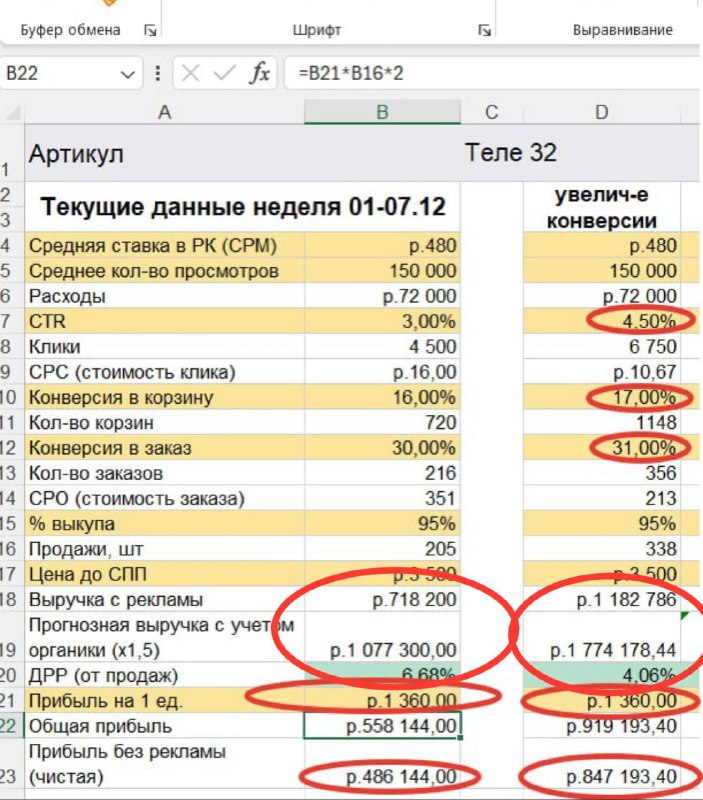Select the Общая прибыль cell р.558 144,00
This screenshot has height=800, width=703.
click(381, 726)
